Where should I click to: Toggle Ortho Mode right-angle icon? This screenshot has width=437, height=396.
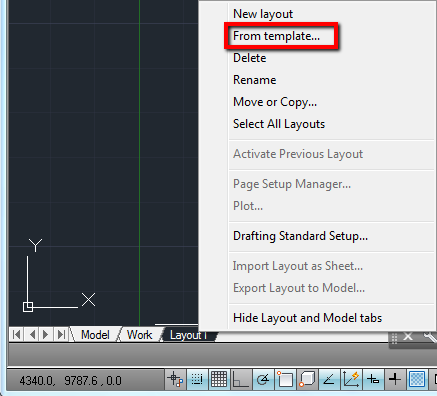tap(241, 379)
